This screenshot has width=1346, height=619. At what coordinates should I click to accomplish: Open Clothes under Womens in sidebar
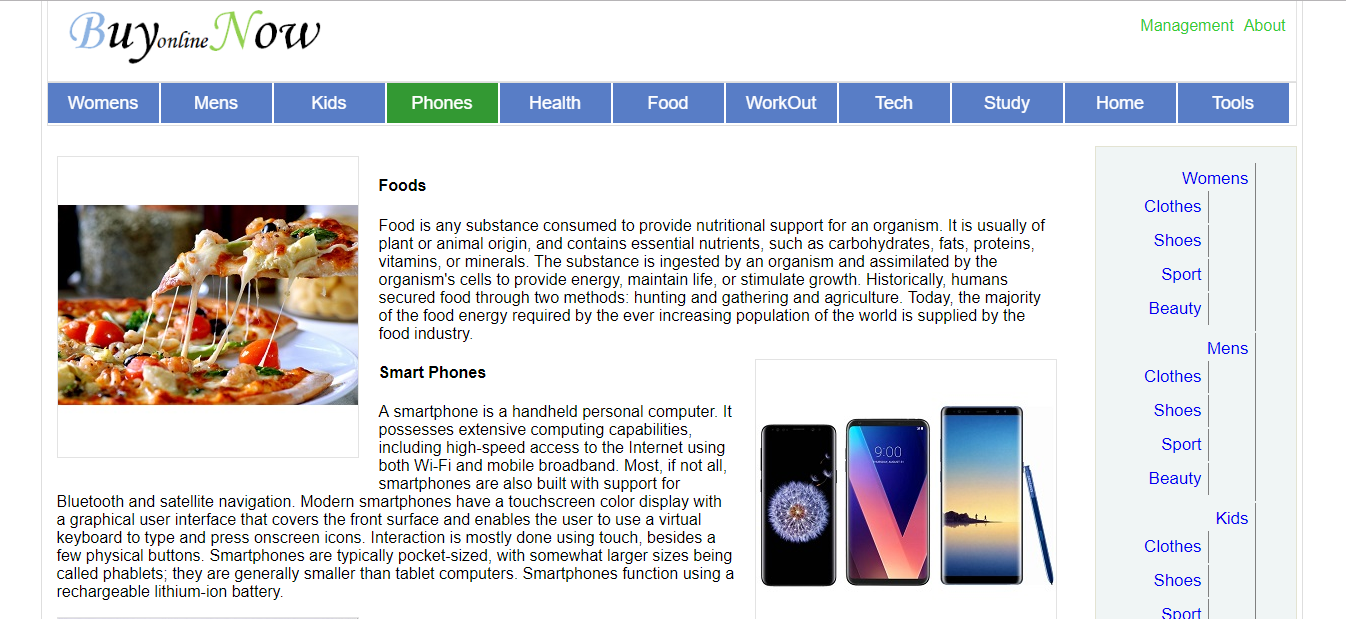point(1173,206)
